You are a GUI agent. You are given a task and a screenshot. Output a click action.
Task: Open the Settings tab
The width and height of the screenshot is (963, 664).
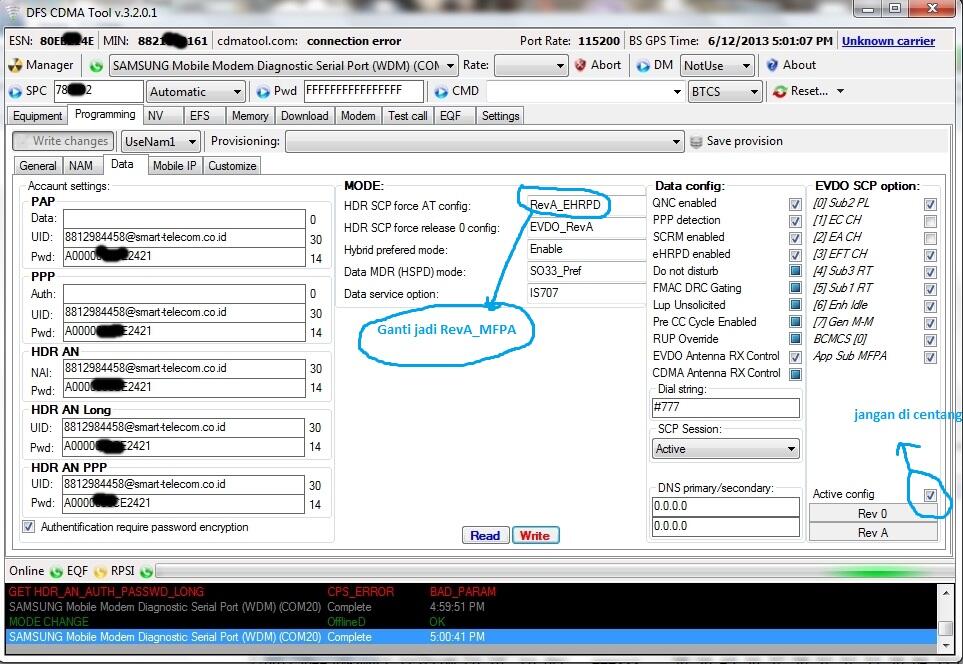(x=500, y=116)
